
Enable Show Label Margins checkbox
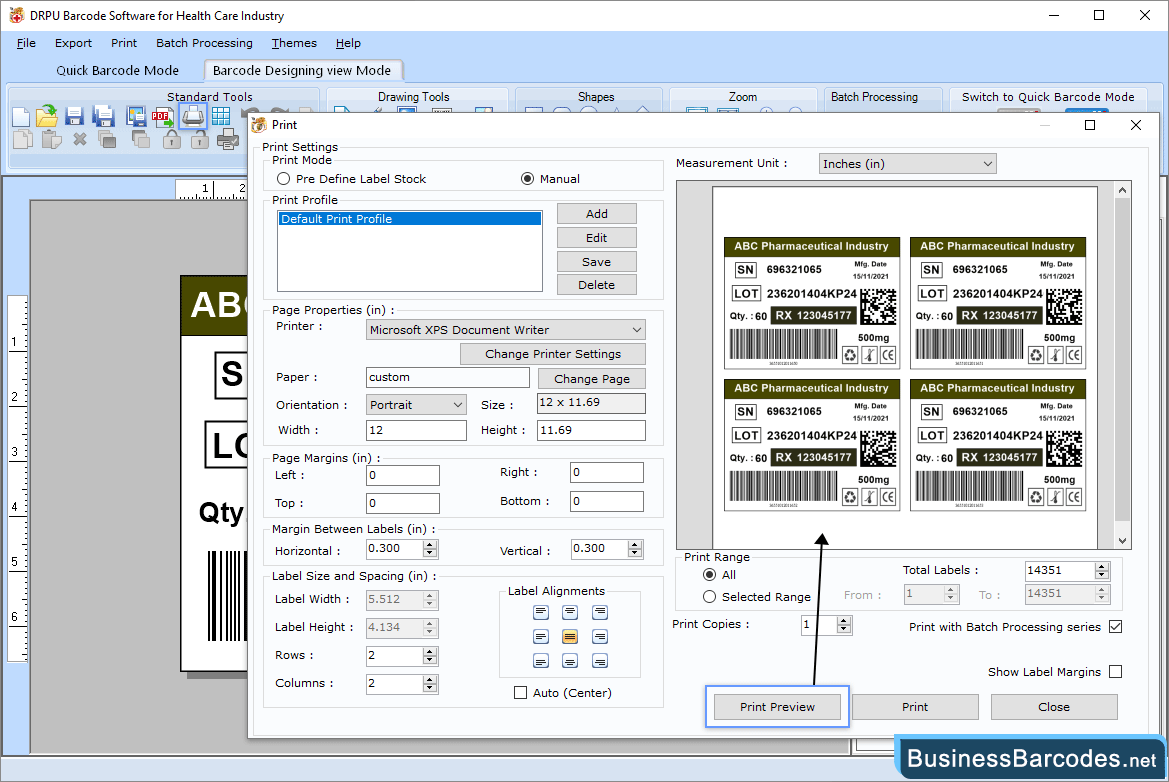tap(1115, 672)
